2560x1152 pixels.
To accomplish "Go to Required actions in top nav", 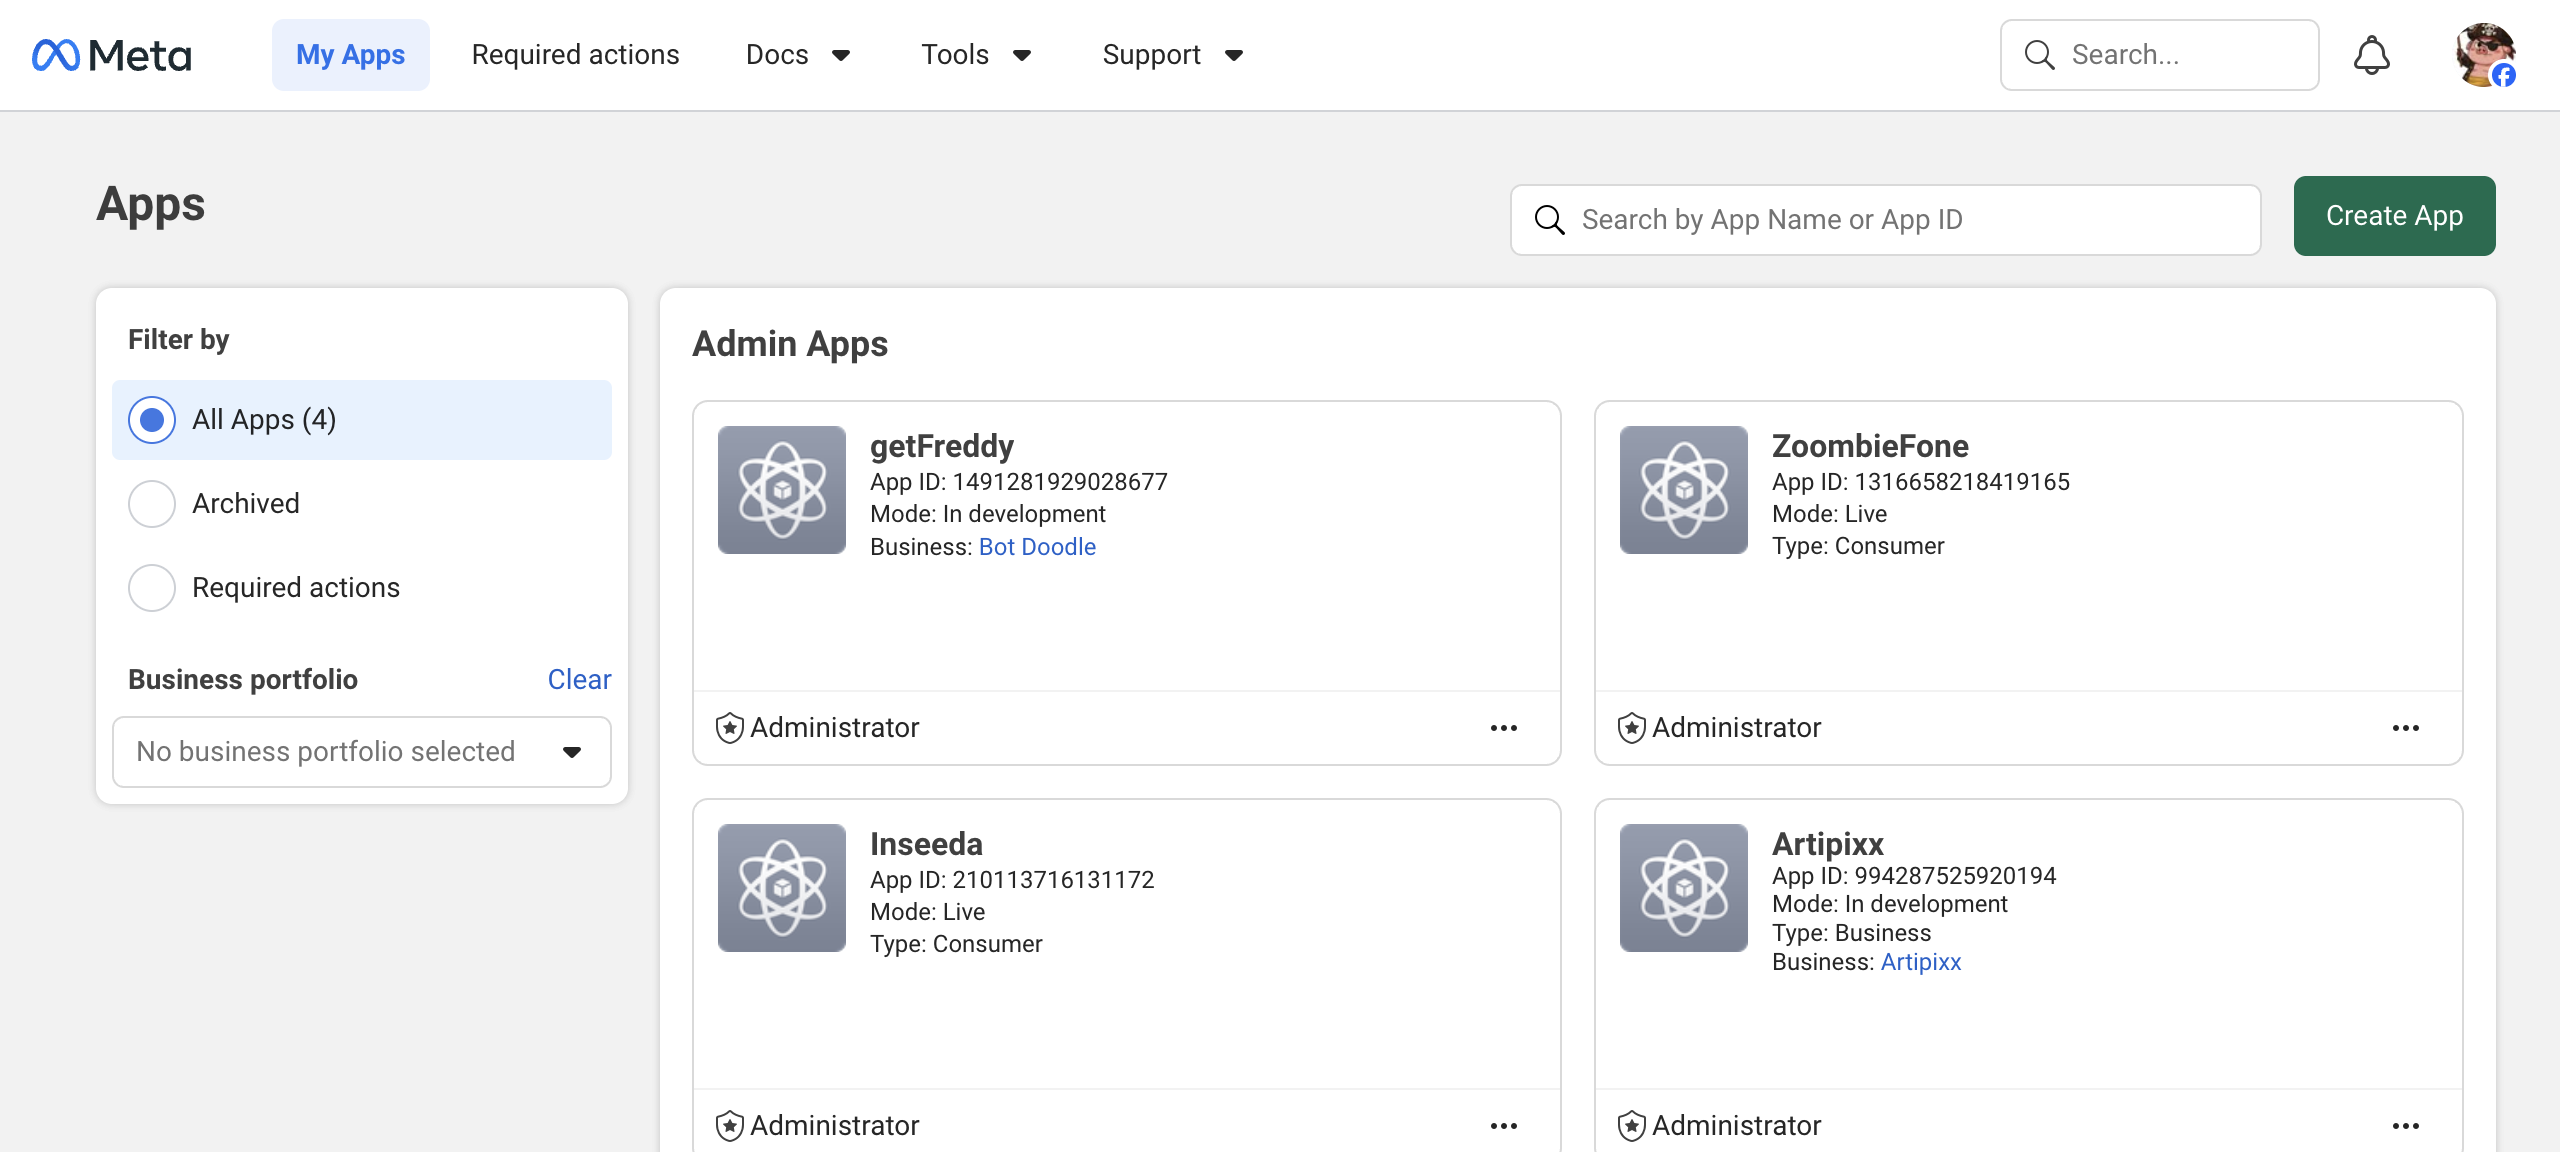I will 575,55.
